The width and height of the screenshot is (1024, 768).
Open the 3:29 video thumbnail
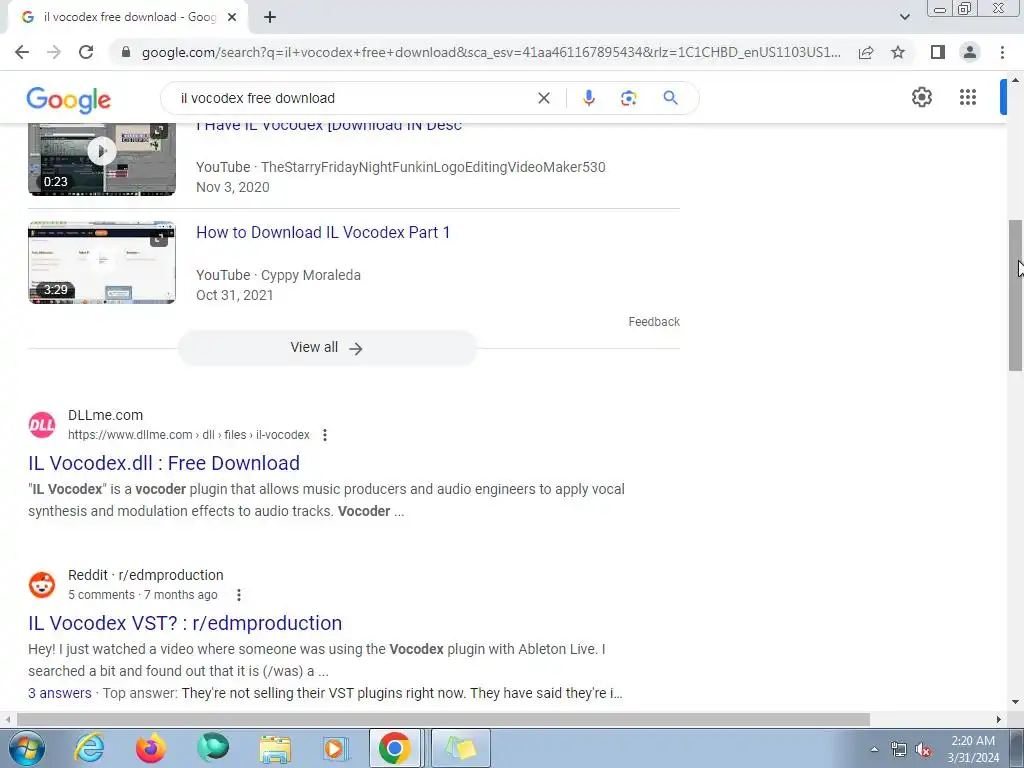tap(102, 263)
